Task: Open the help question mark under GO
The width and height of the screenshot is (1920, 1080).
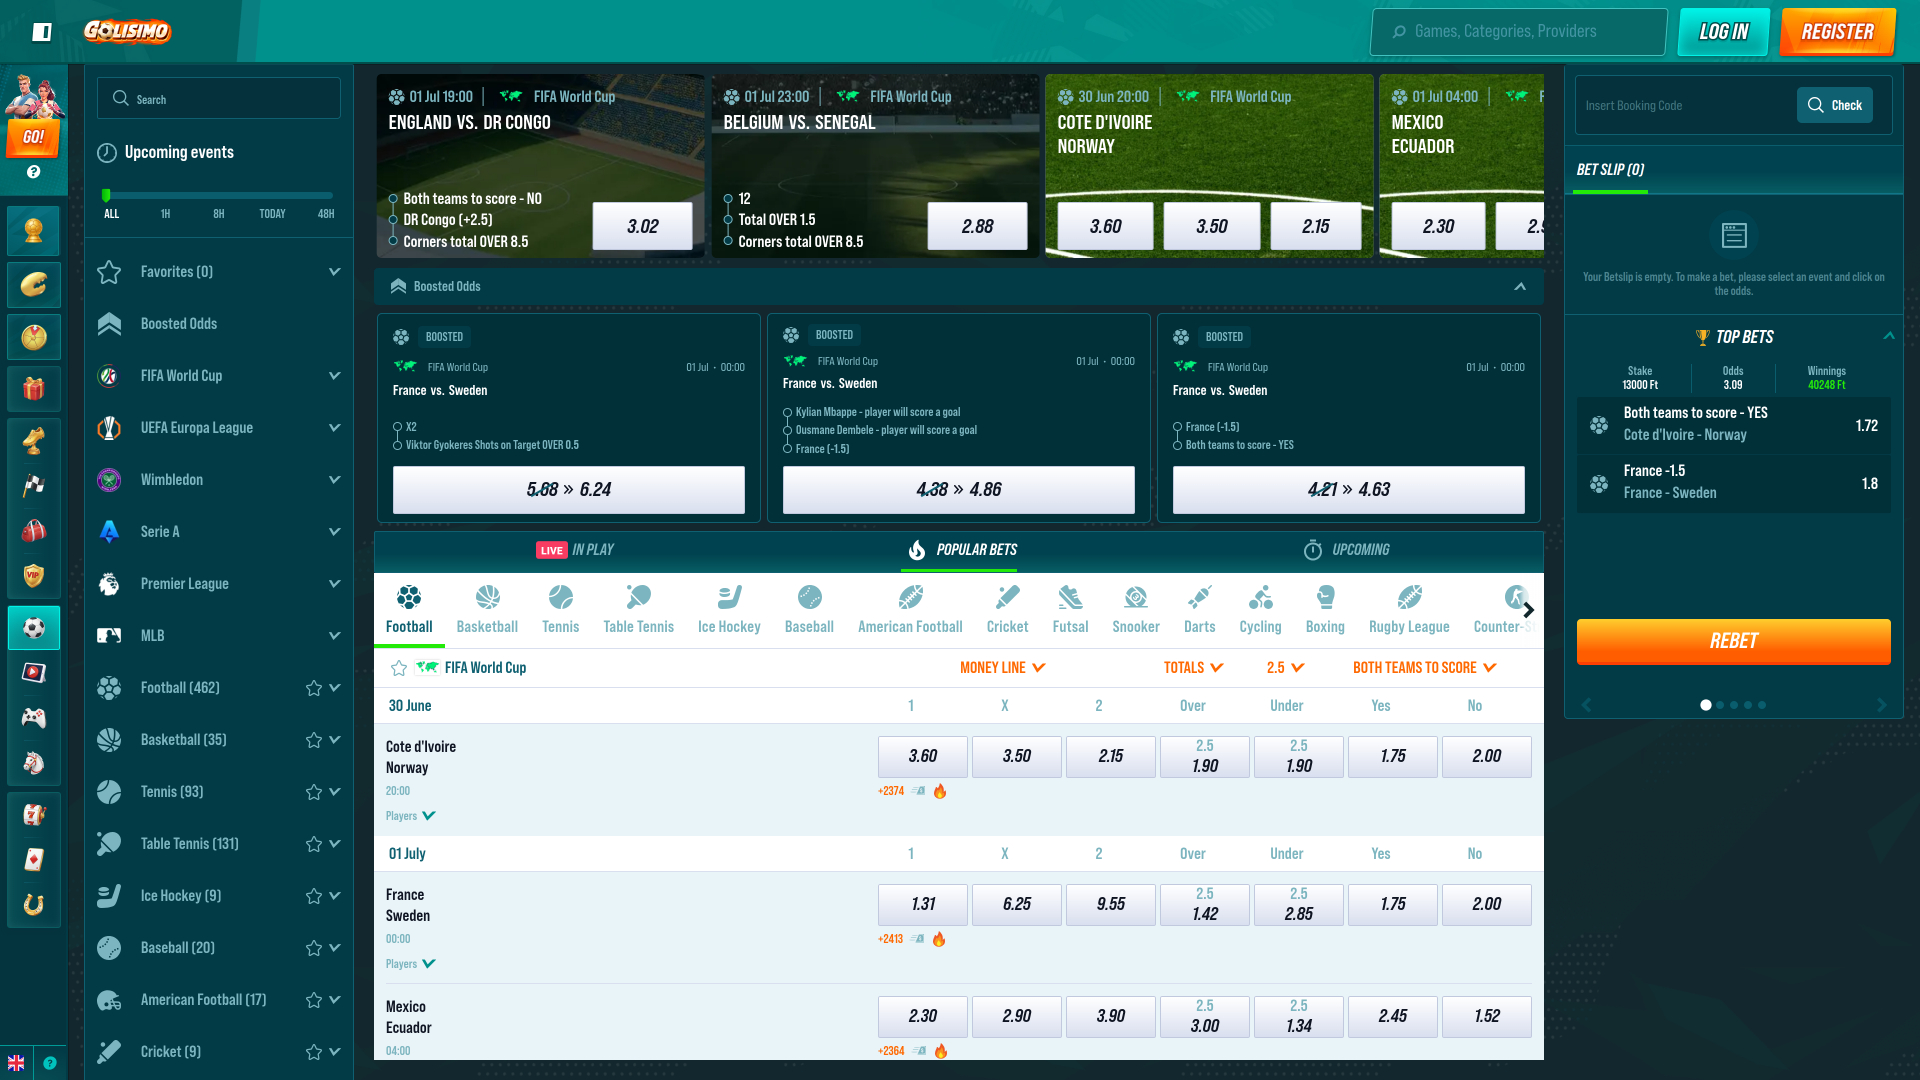Action: point(34,172)
